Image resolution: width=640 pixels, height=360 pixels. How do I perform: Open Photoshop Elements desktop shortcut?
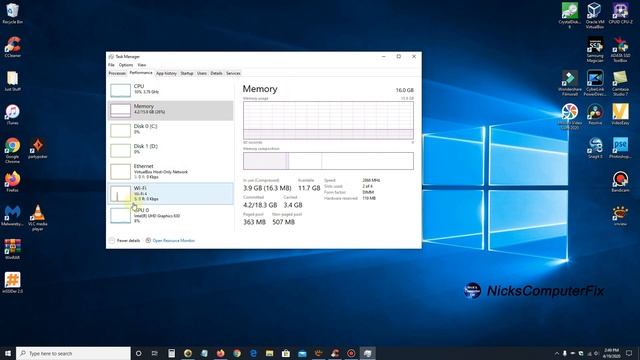point(620,148)
